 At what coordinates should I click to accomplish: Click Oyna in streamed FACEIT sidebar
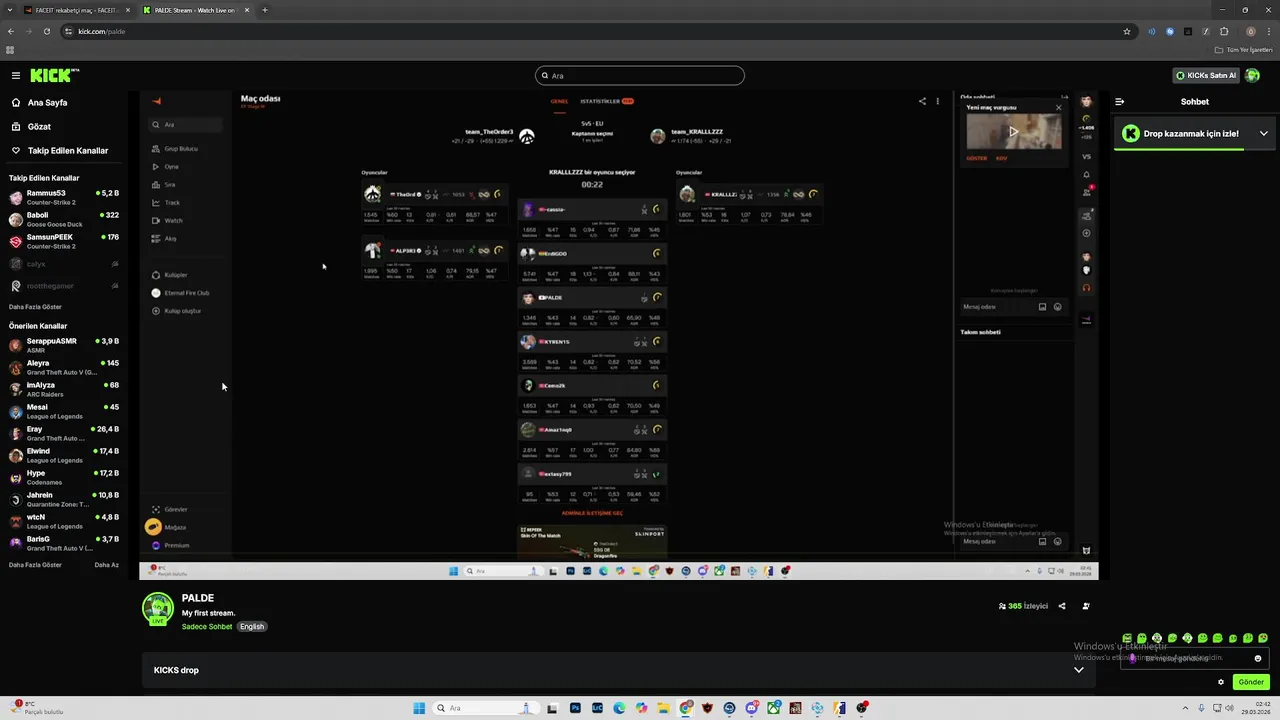(171, 167)
